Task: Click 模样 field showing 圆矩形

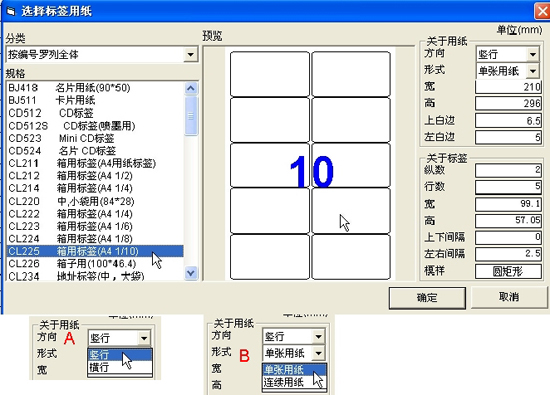Action: [x=508, y=271]
